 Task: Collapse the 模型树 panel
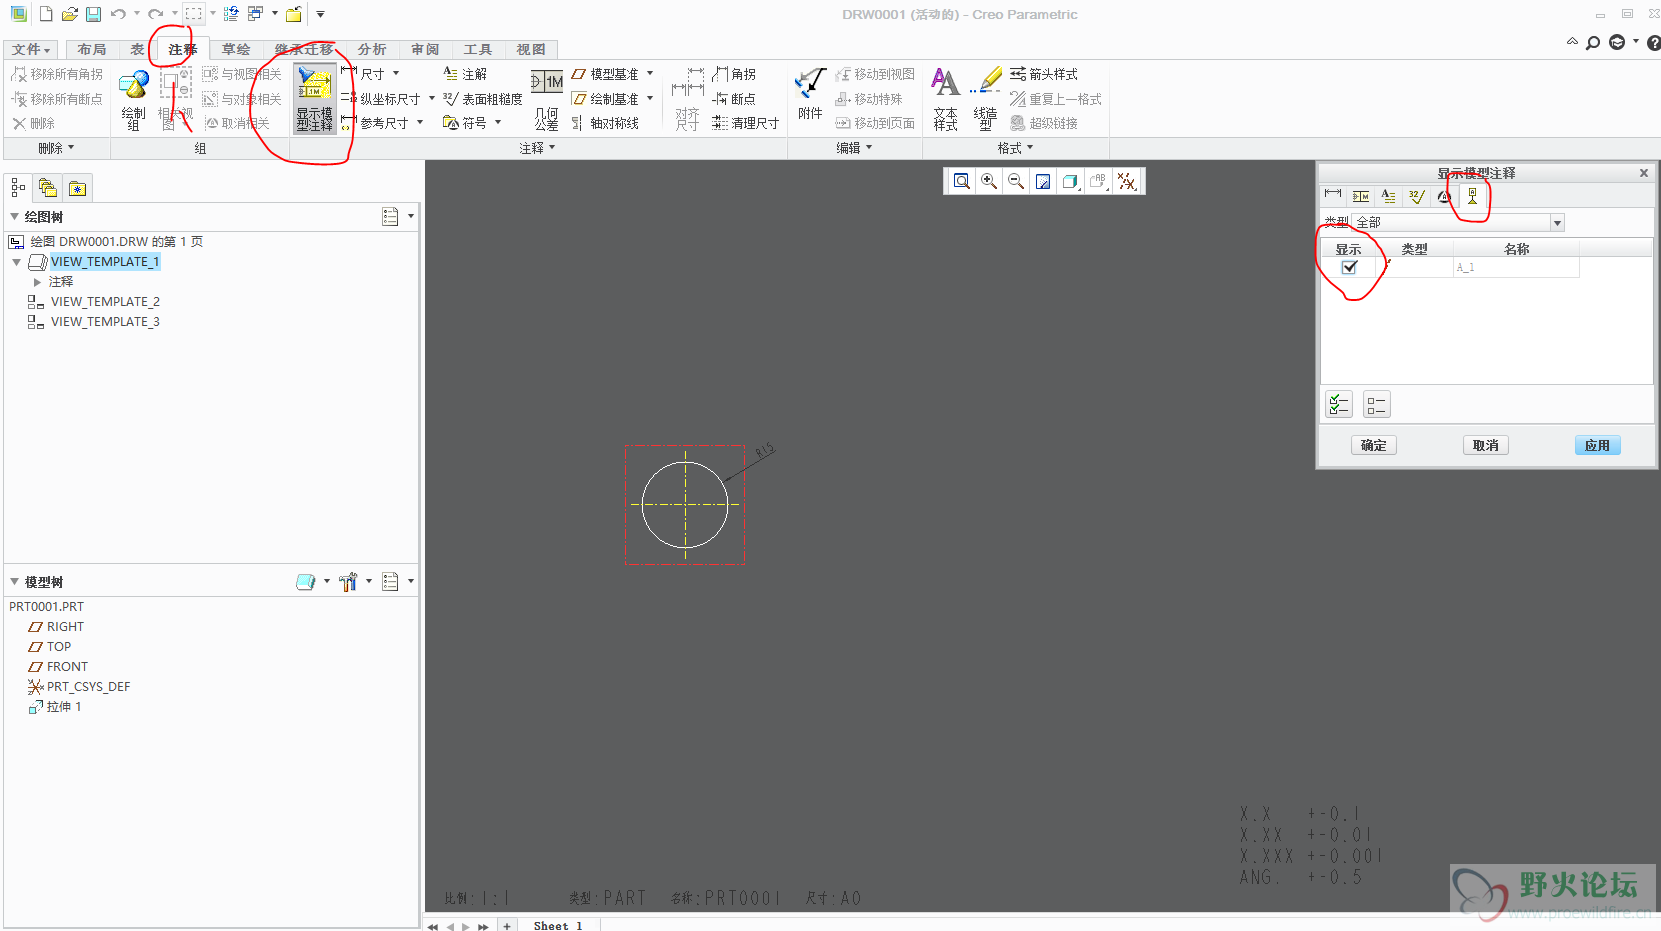click(14, 582)
